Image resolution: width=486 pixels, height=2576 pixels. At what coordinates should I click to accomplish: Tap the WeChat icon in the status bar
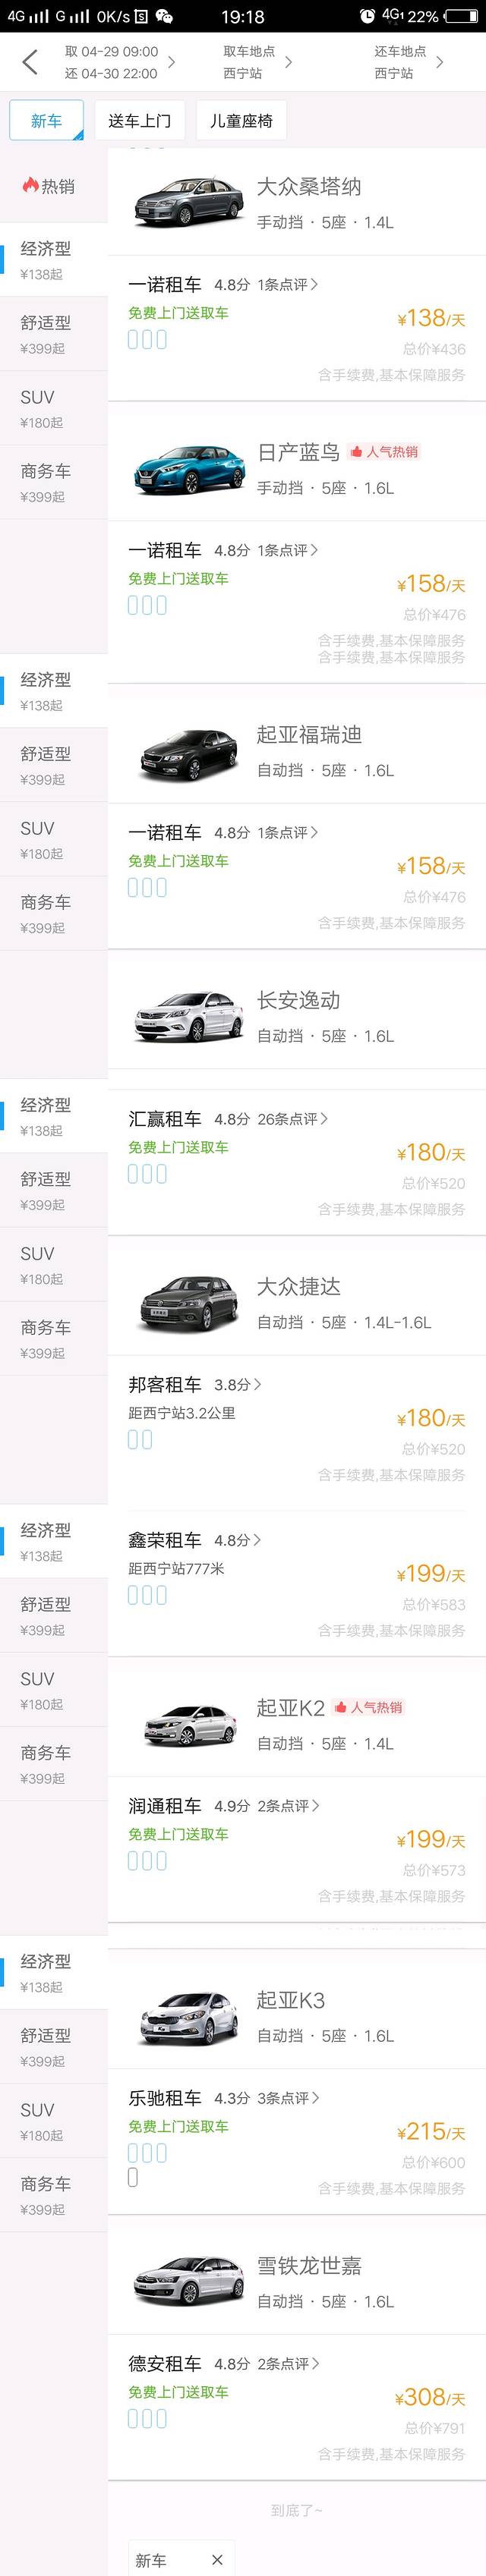click(x=165, y=16)
